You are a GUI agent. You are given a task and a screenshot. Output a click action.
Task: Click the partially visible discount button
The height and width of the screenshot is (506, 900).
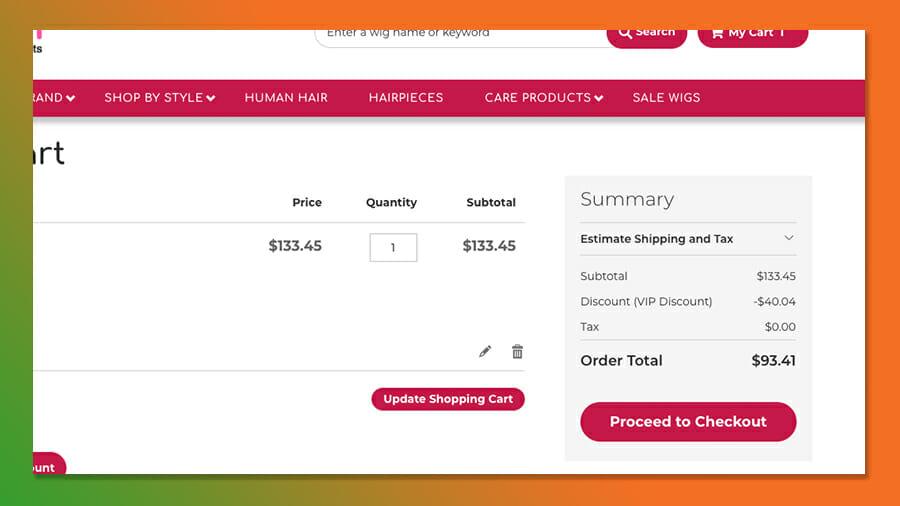[46, 466]
